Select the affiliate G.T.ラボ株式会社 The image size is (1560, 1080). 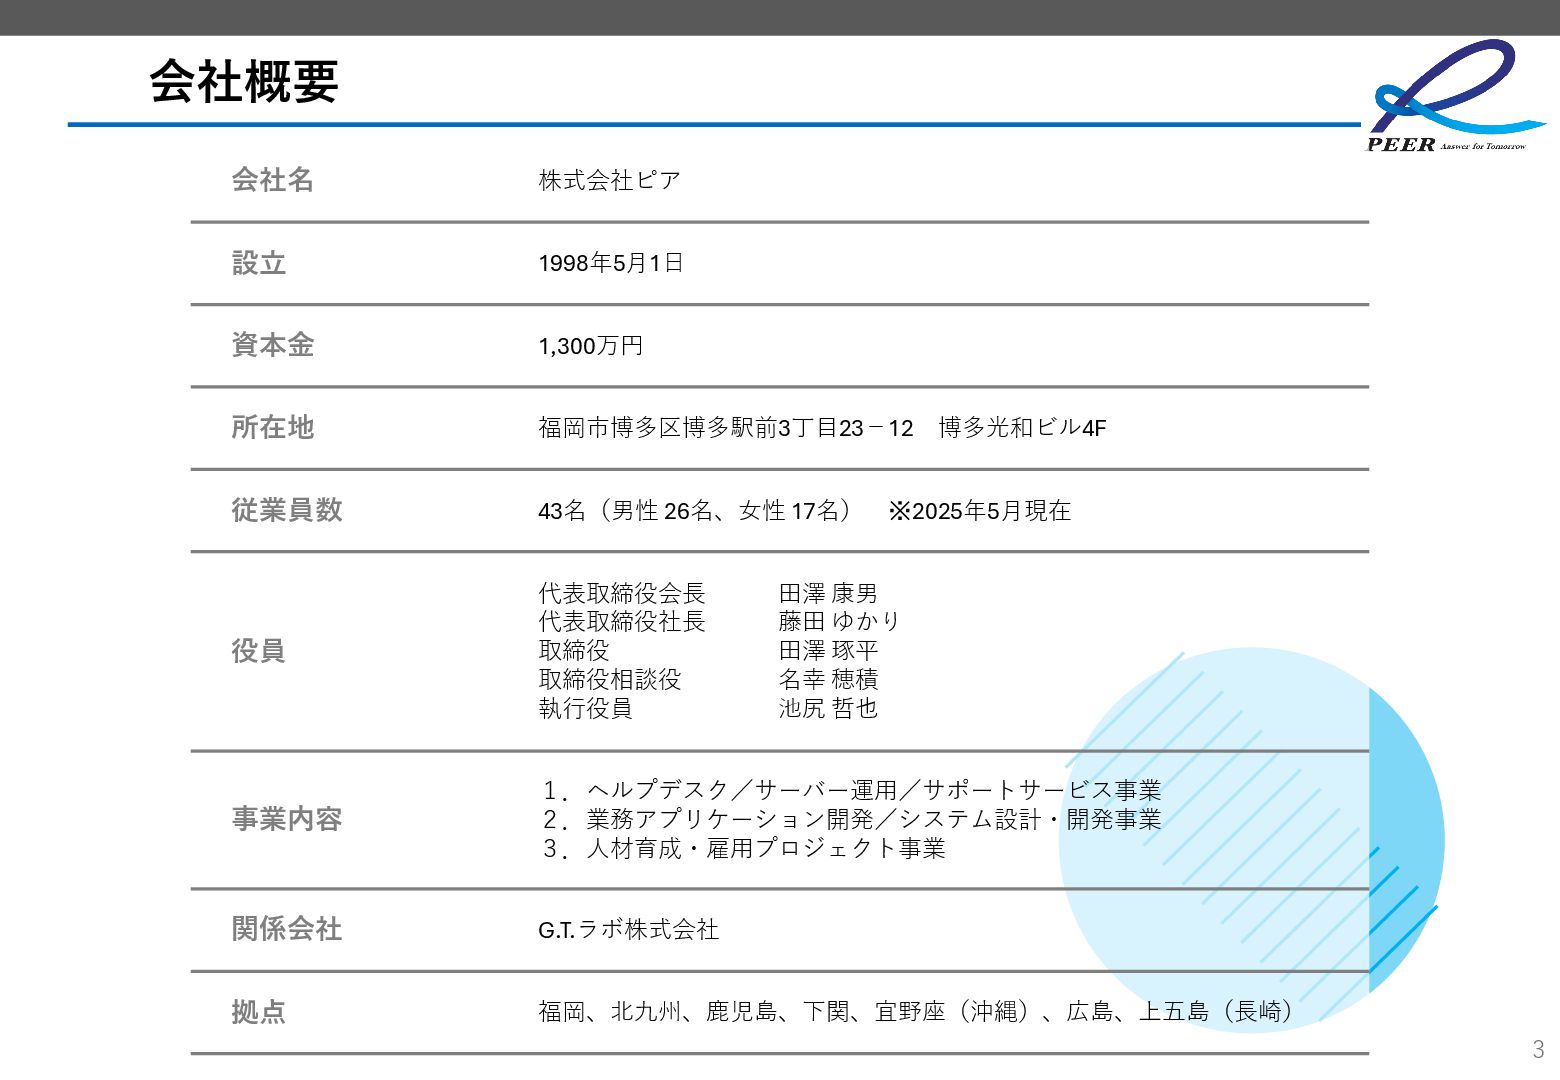pos(629,930)
